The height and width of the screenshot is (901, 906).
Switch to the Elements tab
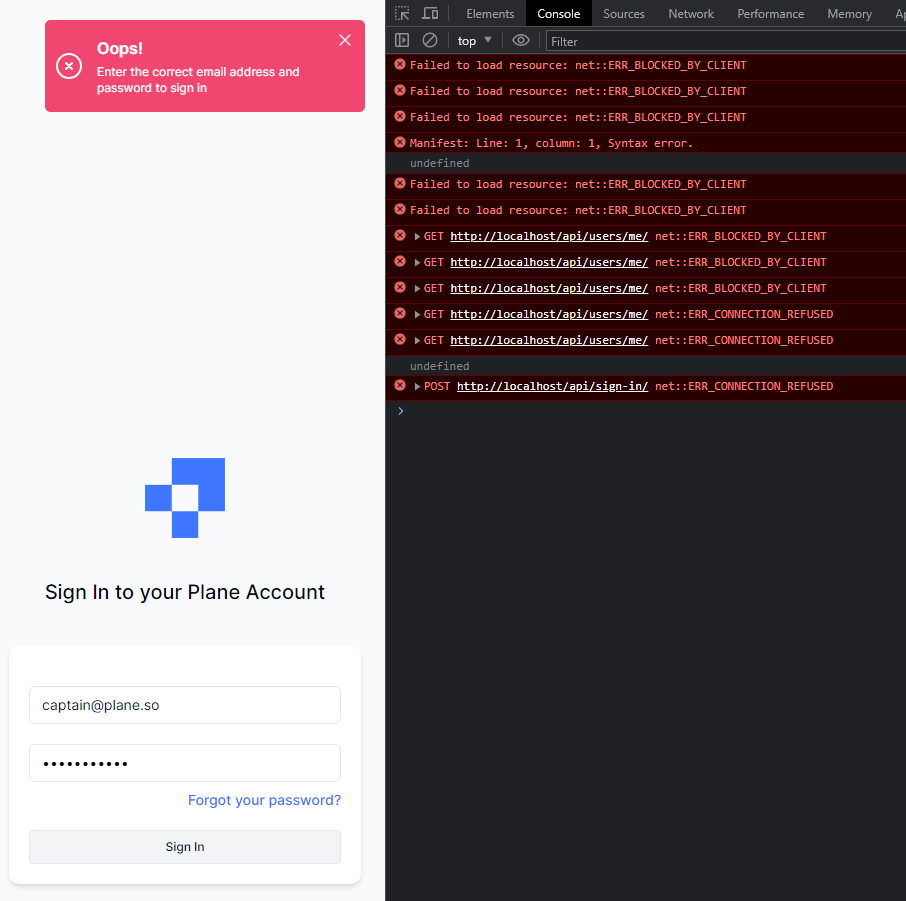pyautogui.click(x=489, y=13)
